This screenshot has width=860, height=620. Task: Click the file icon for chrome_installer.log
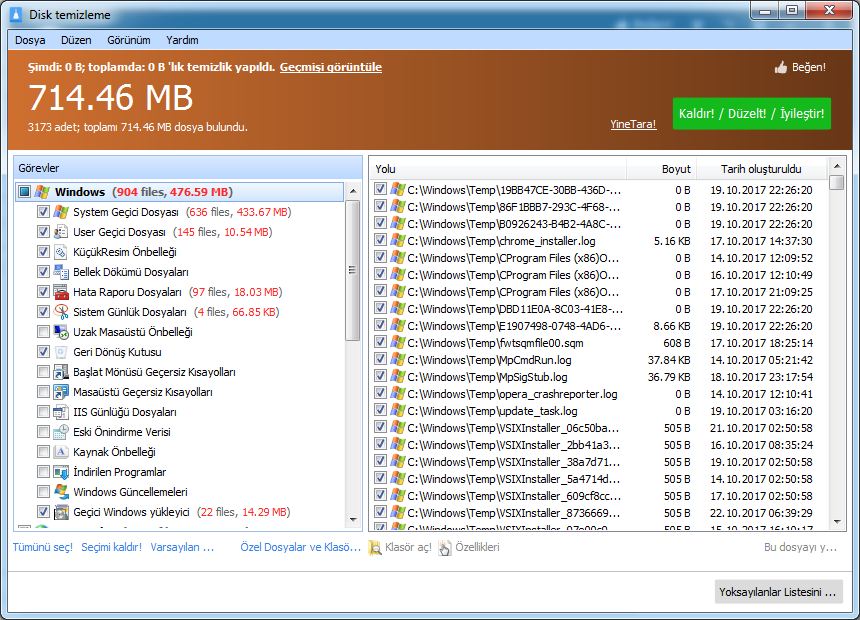(x=398, y=240)
